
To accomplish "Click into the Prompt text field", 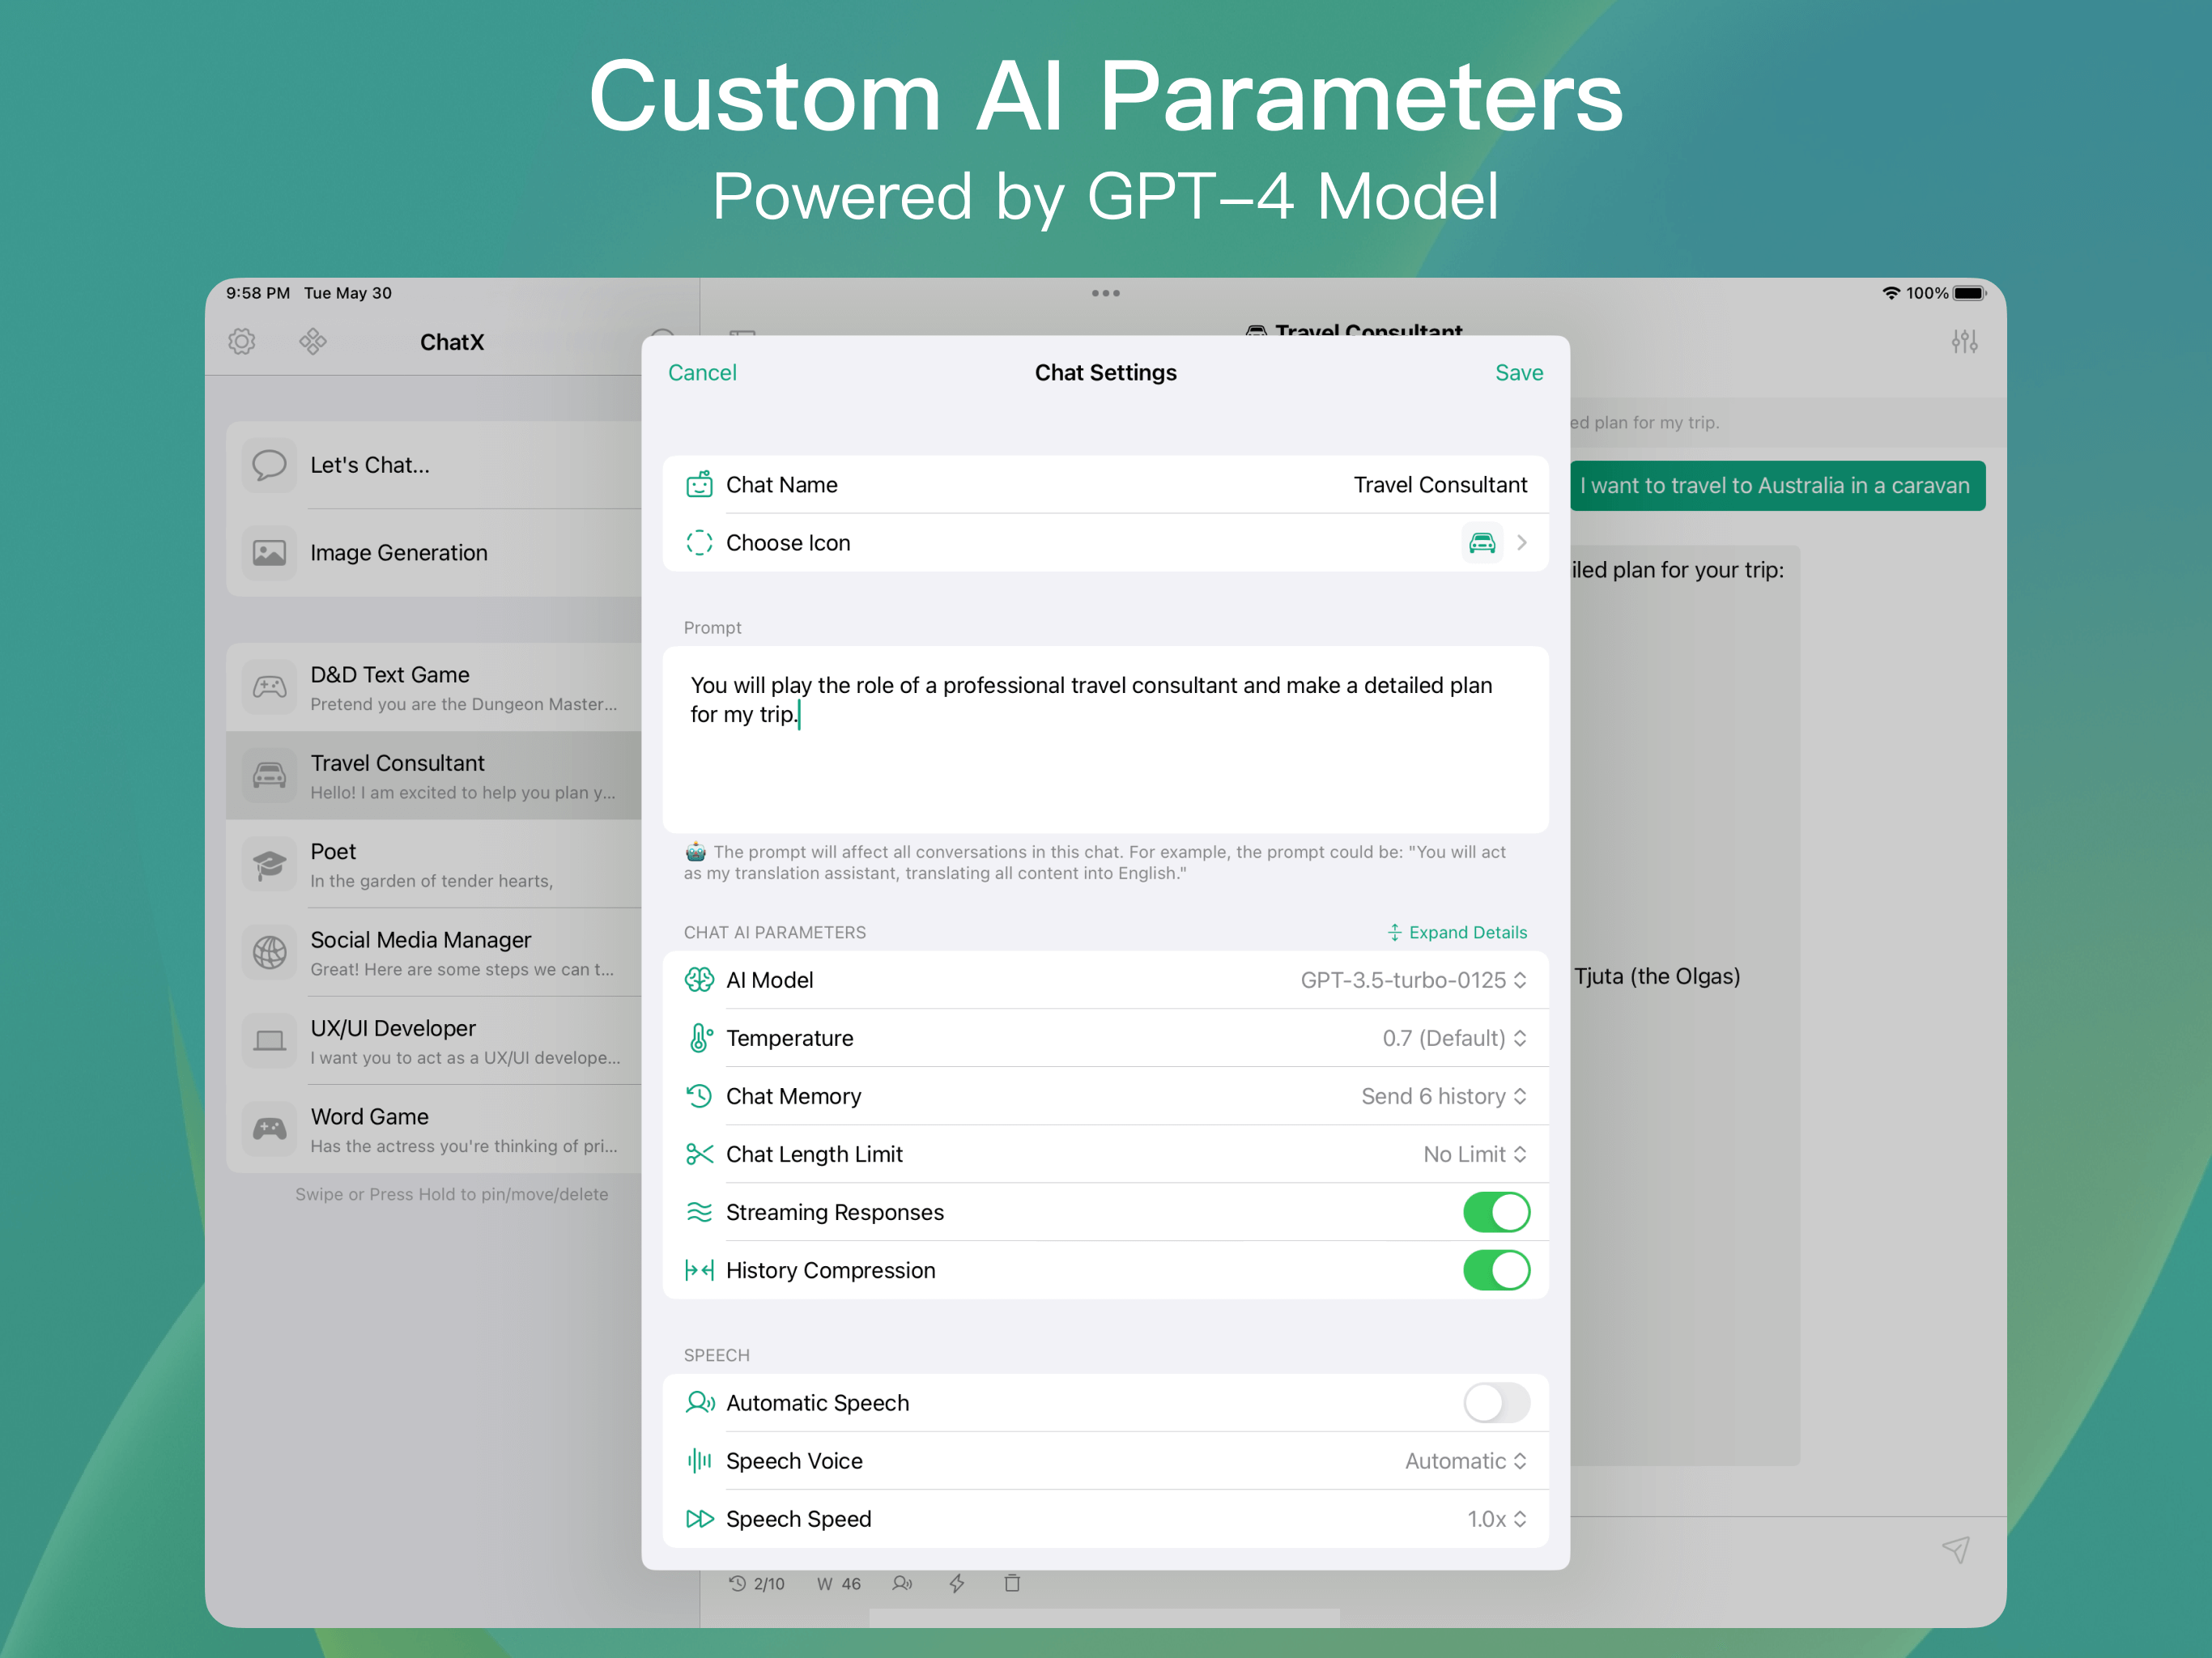I will click(x=1105, y=740).
